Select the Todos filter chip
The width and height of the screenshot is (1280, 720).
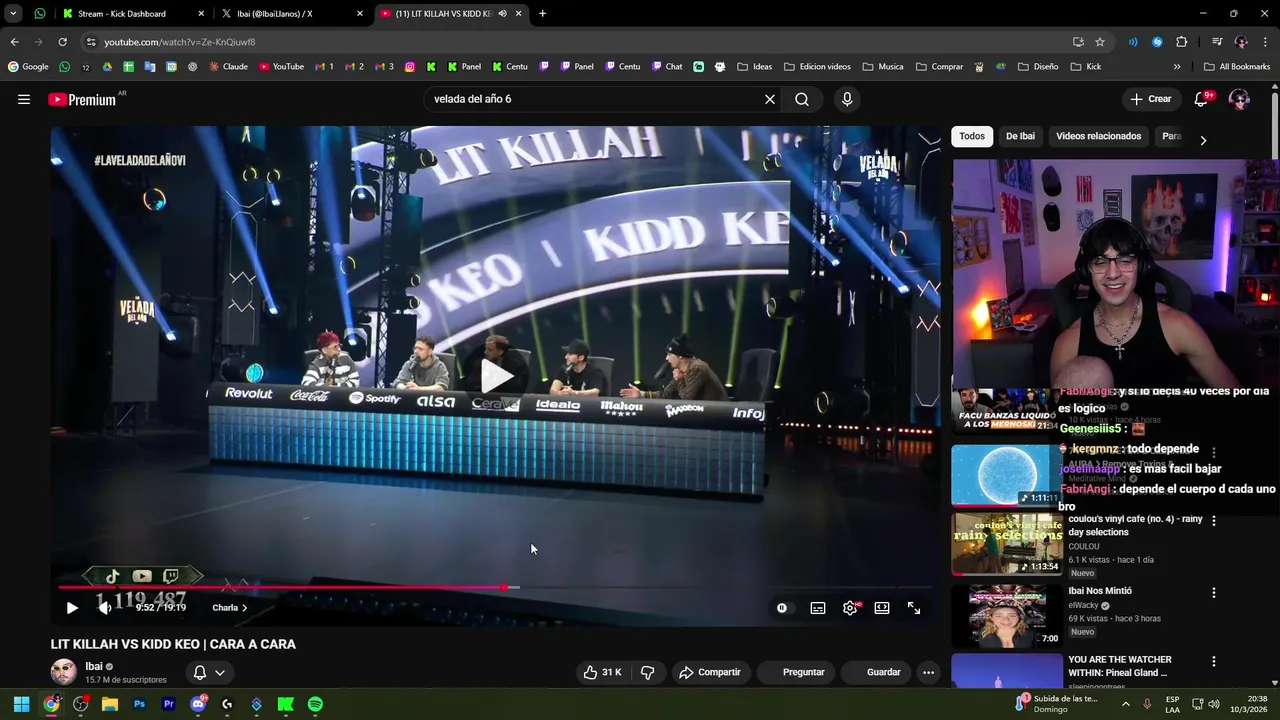972,136
